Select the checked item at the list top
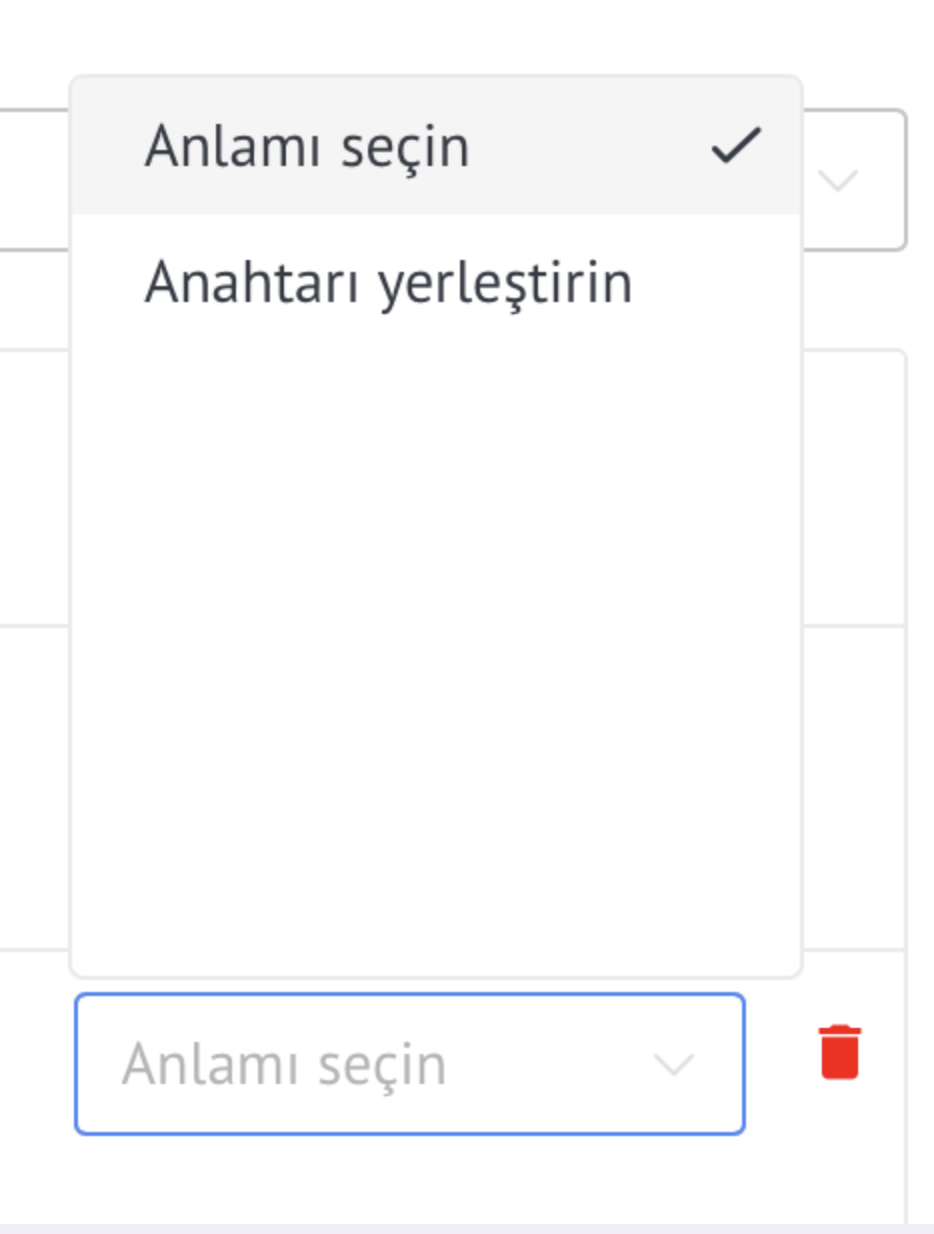Viewport: 934px width, 1234px height. [436, 146]
